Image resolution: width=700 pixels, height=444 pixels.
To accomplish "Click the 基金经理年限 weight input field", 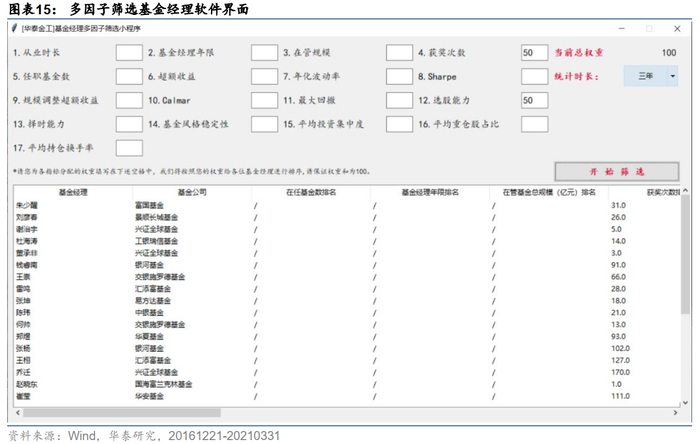I will [264, 53].
